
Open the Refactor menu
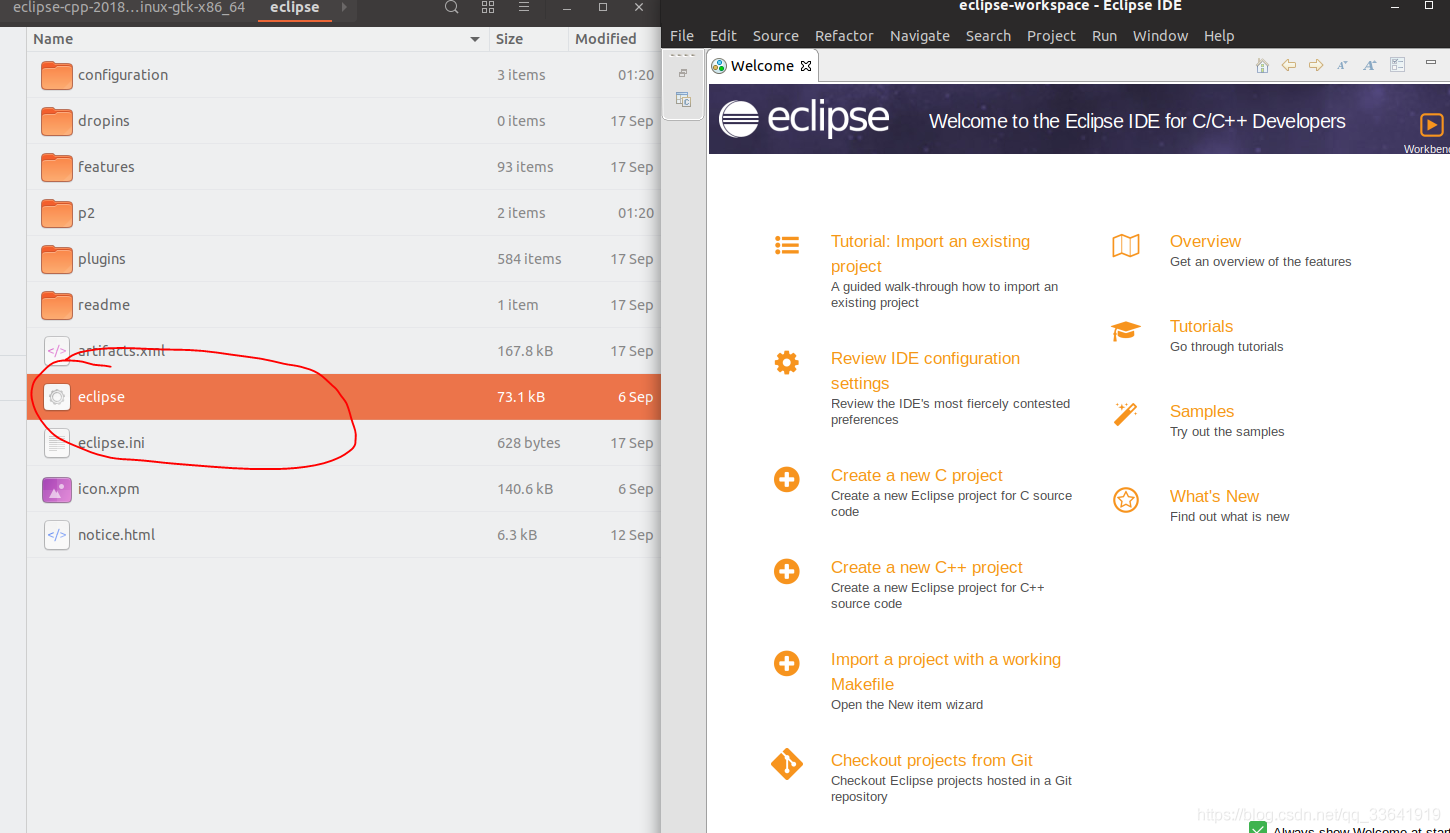[x=844, y=36]
